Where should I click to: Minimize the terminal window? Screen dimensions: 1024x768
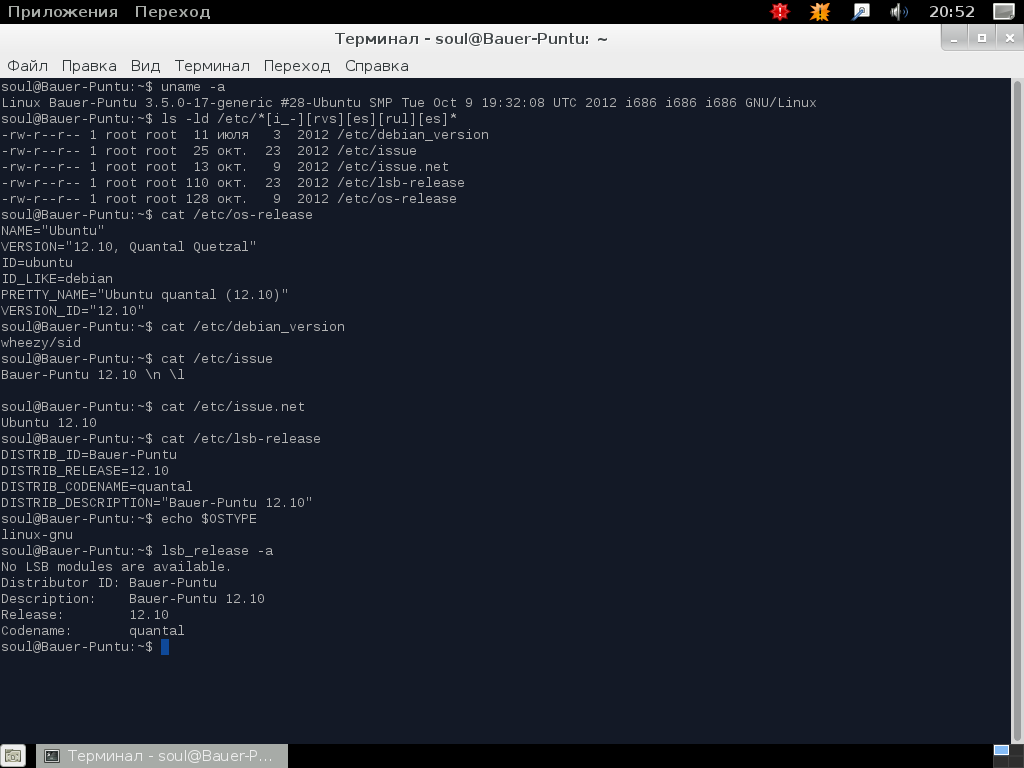(x=954, y=39)
